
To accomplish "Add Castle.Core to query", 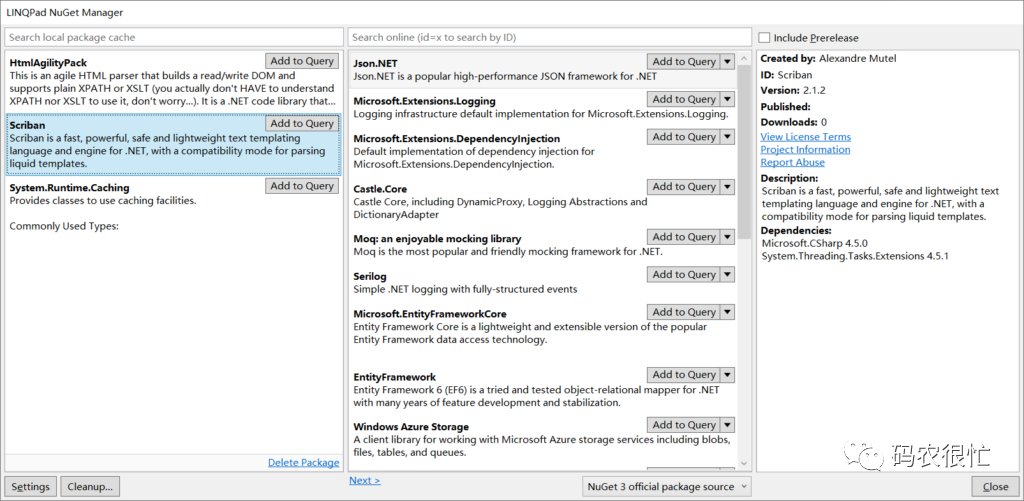I will [684, 187].
